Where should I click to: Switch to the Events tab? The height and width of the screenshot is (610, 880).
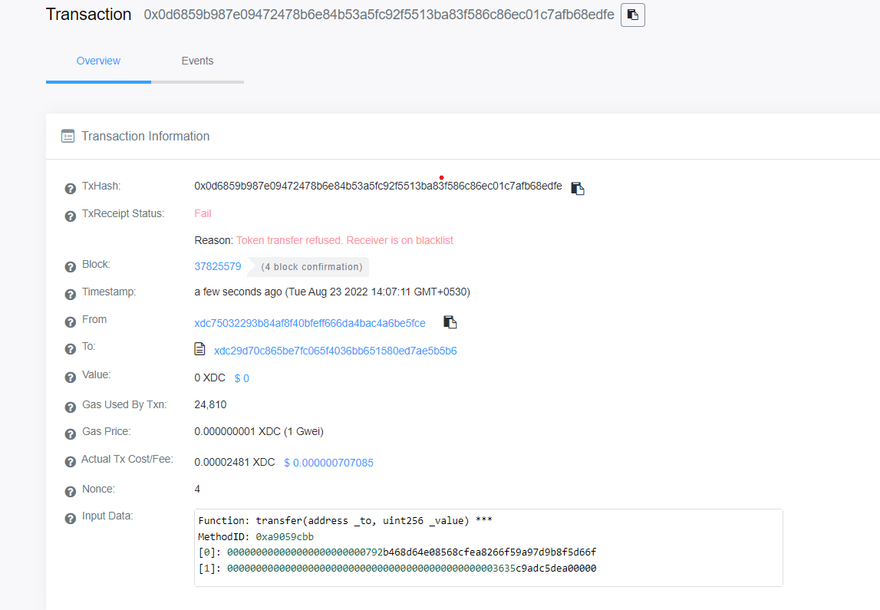[197, 61]
